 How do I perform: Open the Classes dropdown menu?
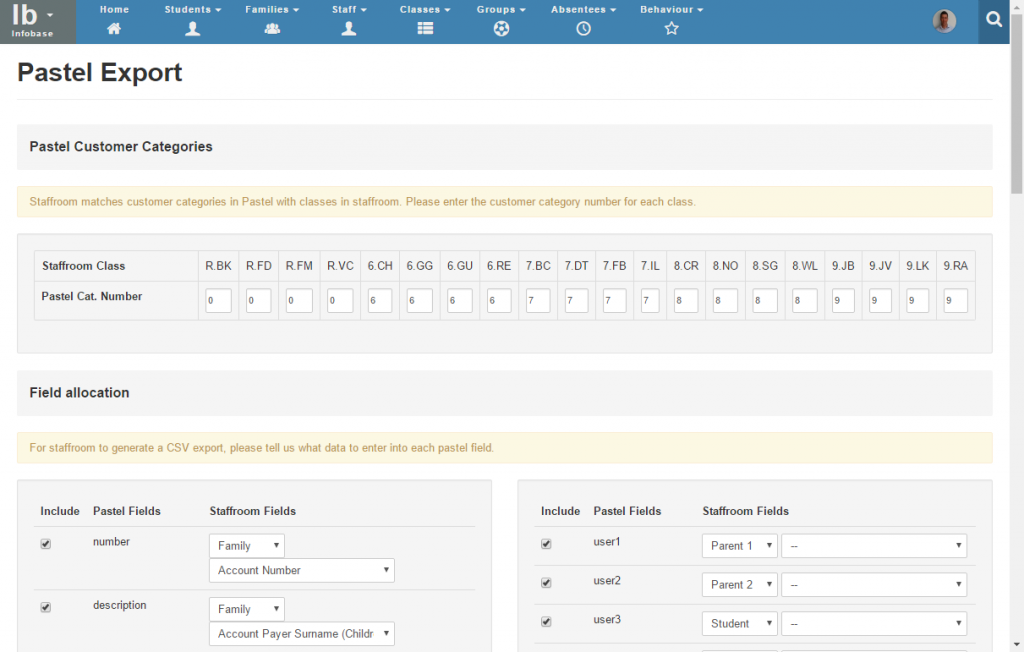pos(425,10)
